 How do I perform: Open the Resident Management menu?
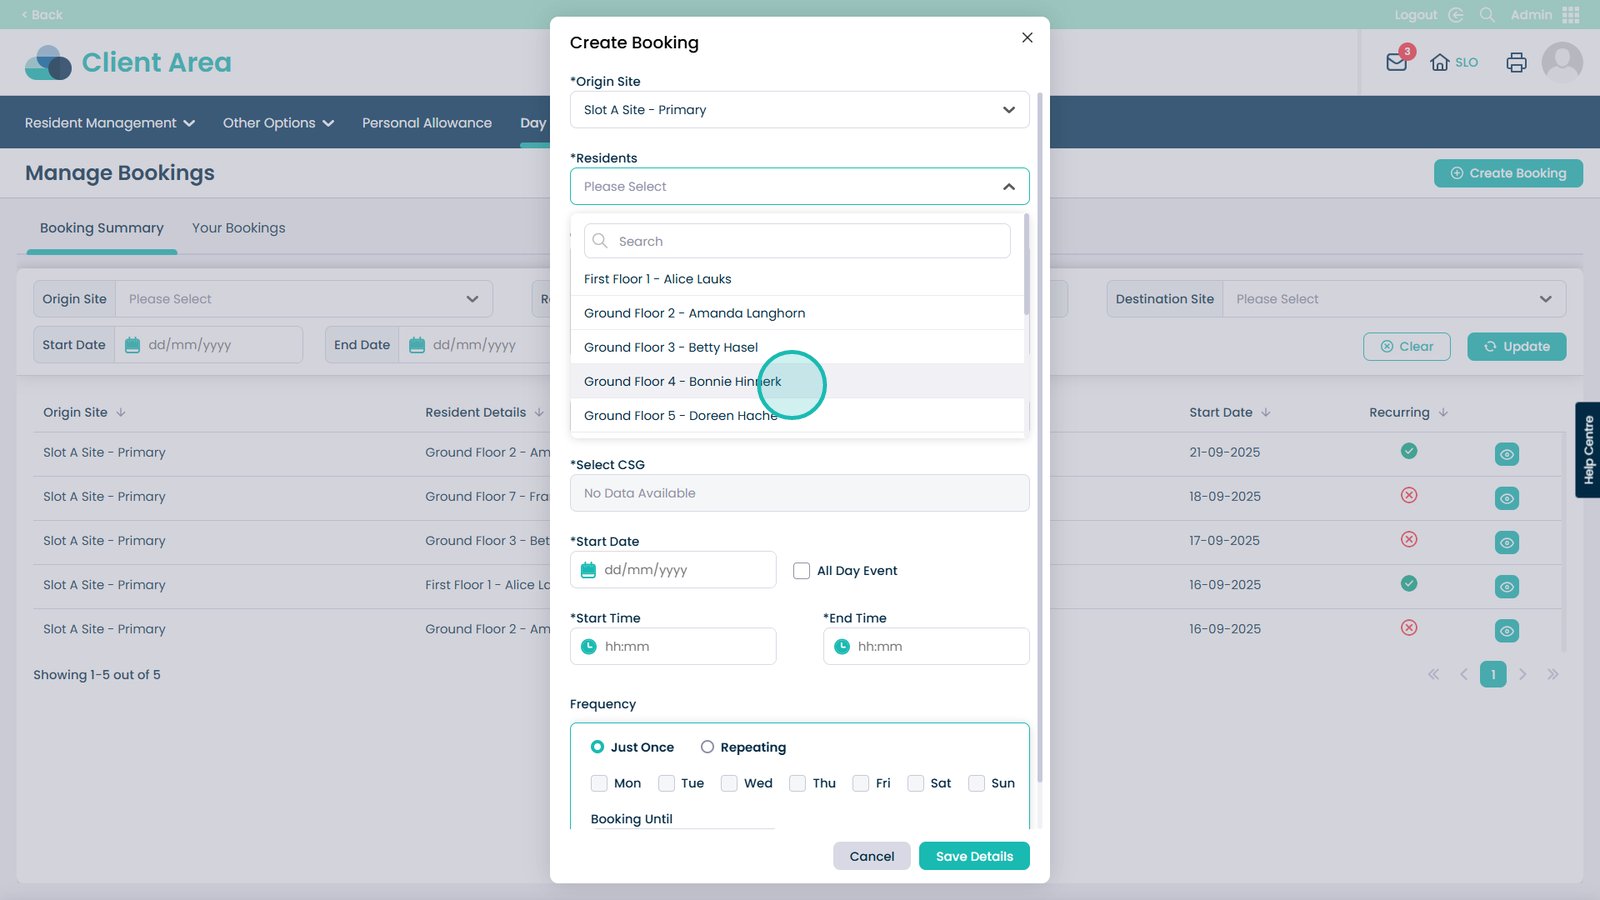pos(110,123)
